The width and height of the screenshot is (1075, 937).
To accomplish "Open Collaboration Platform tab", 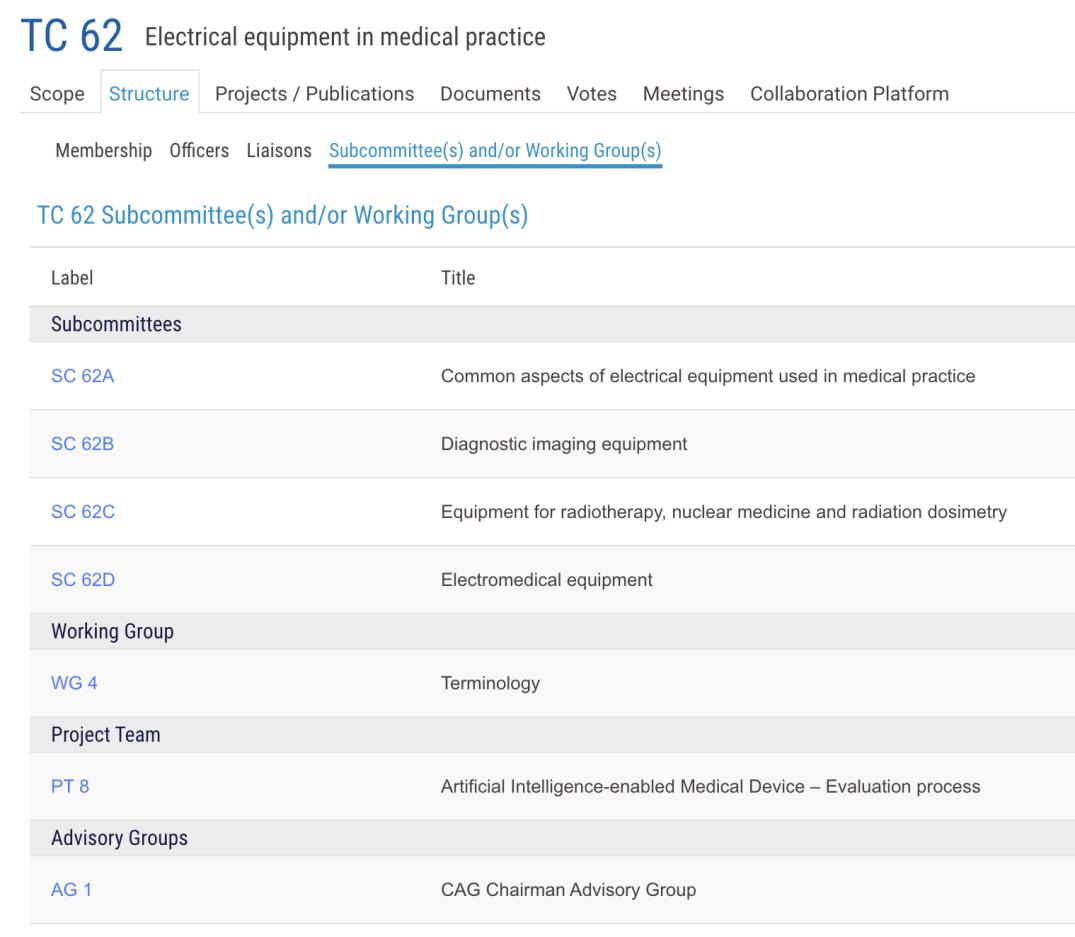I will coord(849,93).
